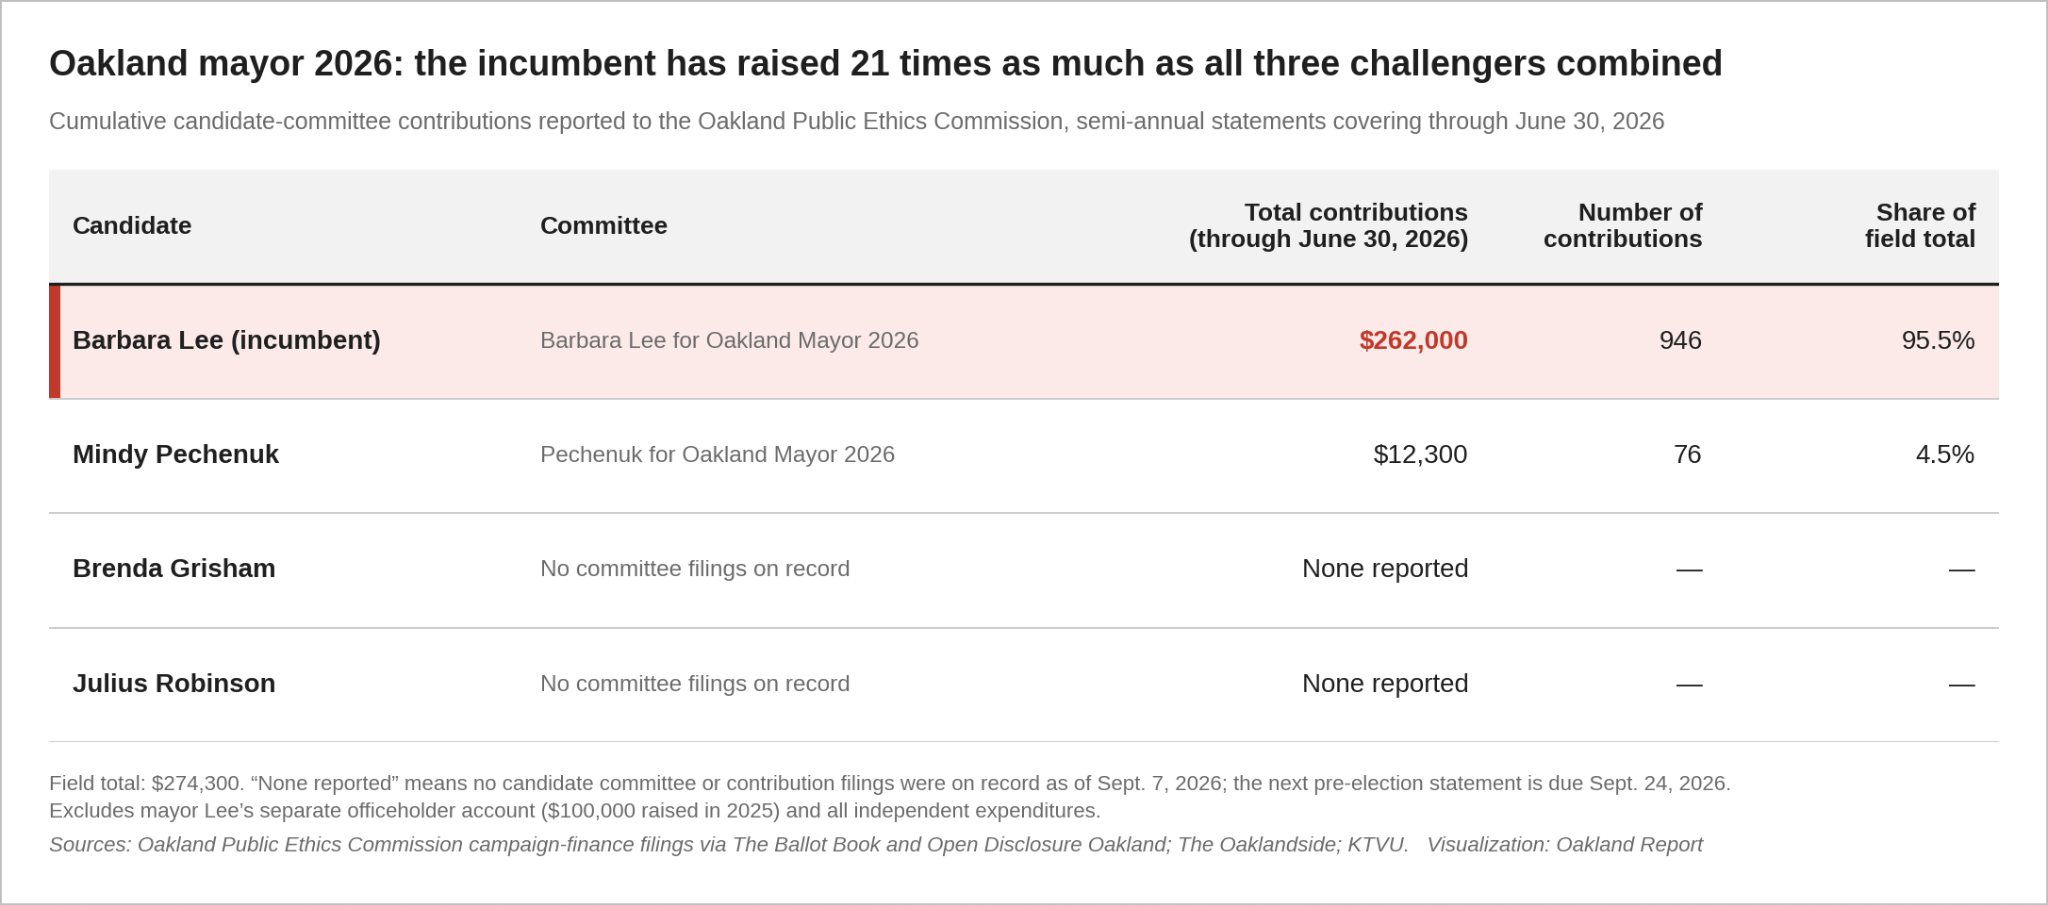This screenshot has height=905, width=2048.
Task: Select the 95.5% share value
Action: pyautogui.click(x=1938, y=341)
